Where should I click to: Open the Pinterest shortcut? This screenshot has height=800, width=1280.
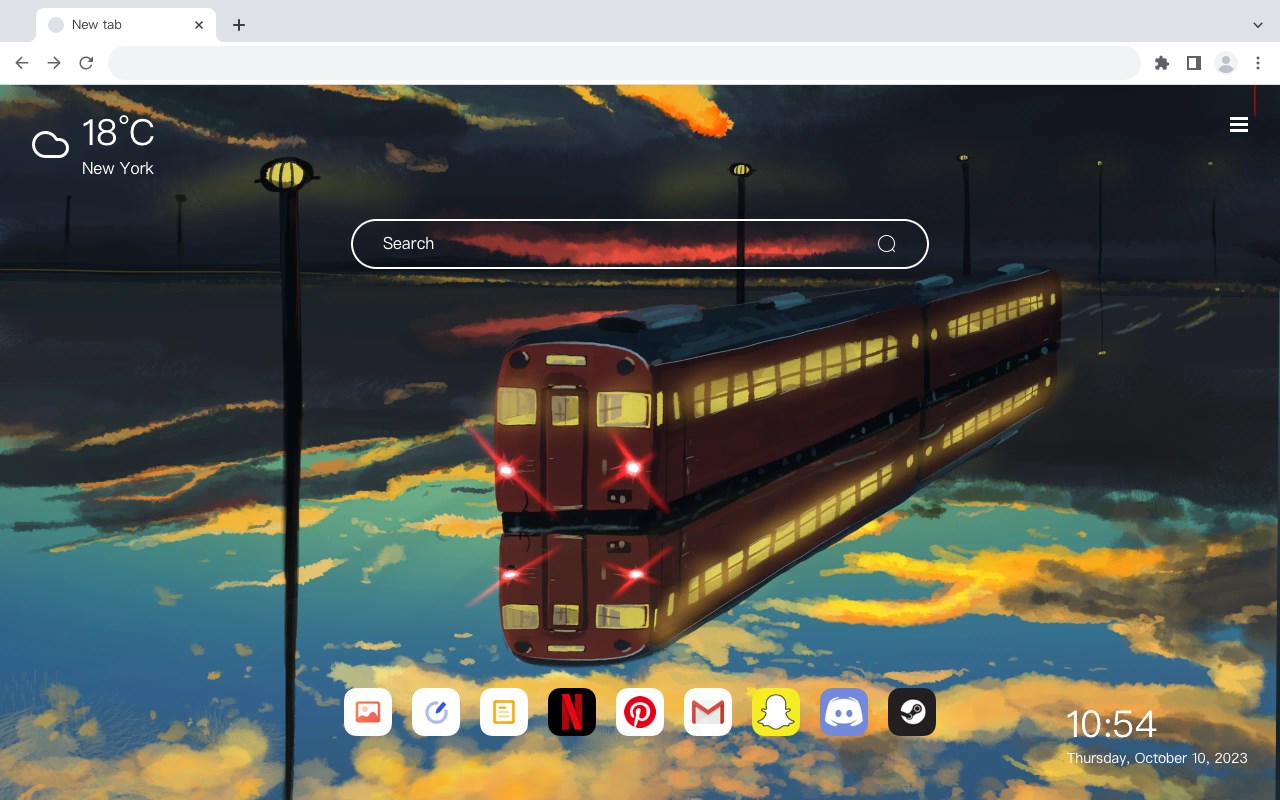[640, 712]
